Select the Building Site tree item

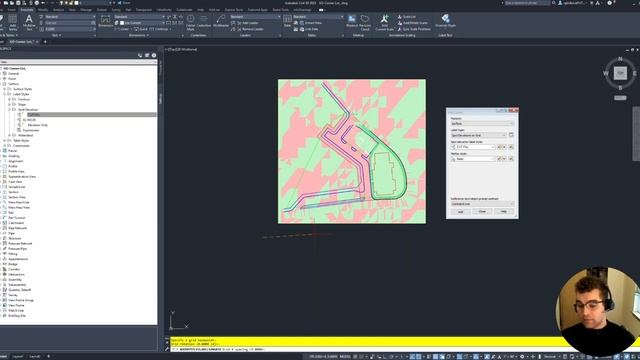(x=17, y=316)
